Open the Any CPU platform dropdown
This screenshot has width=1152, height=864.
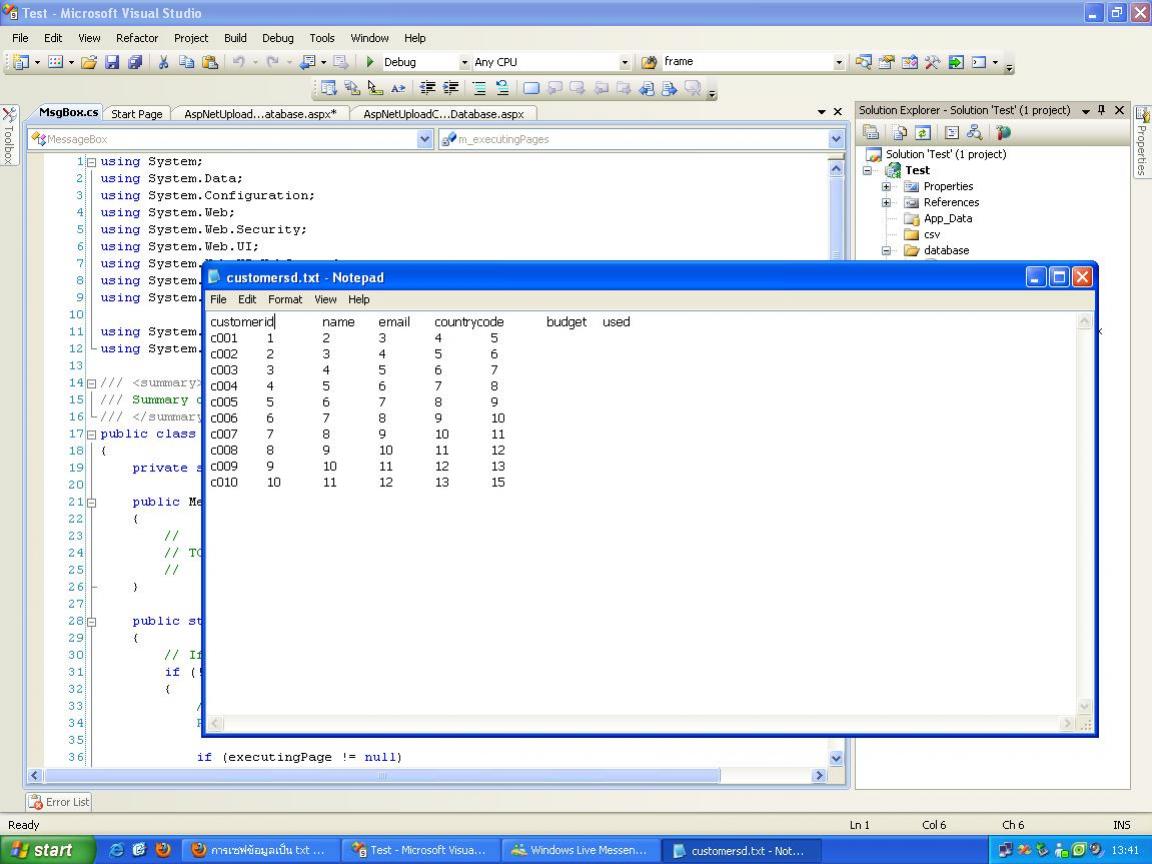[x=625, y=62]
